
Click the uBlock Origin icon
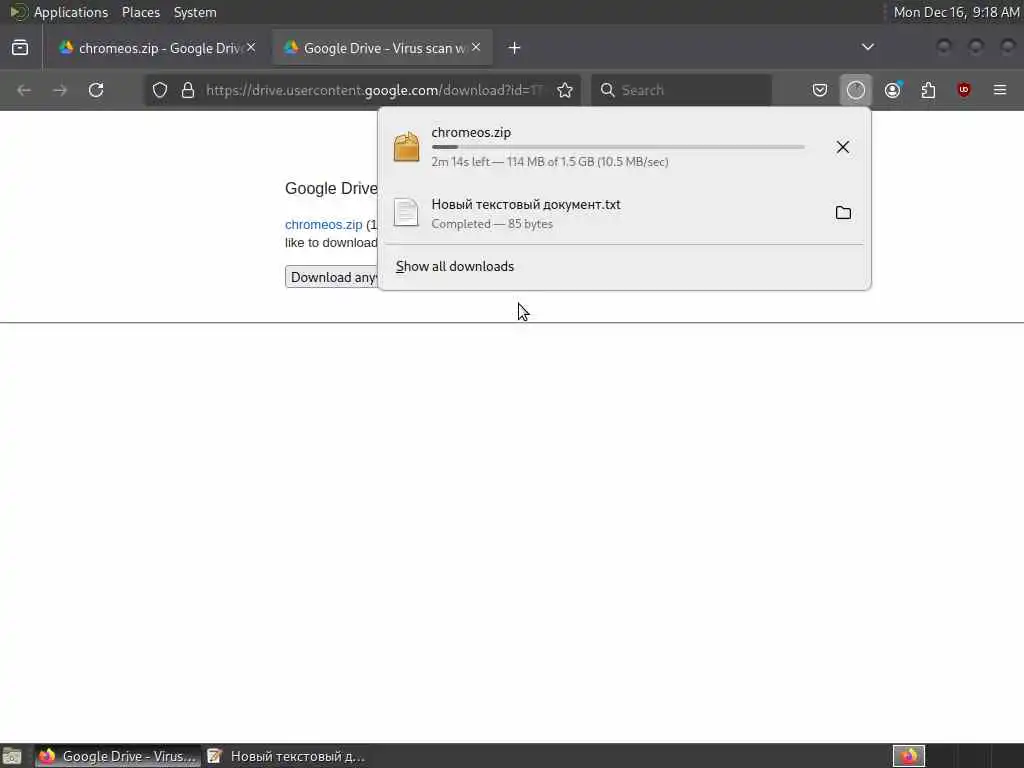click(x=964, y=90)
